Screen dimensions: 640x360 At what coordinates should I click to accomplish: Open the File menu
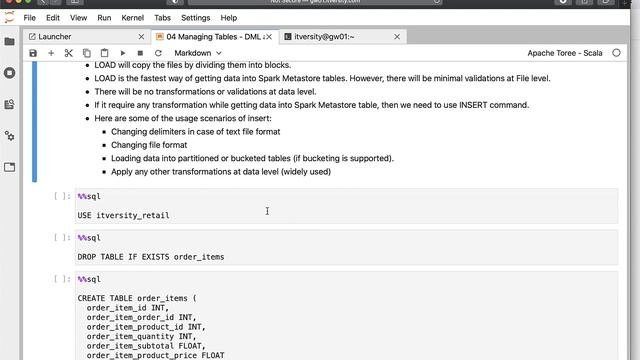pyautogui.click(x=29, y=18)
